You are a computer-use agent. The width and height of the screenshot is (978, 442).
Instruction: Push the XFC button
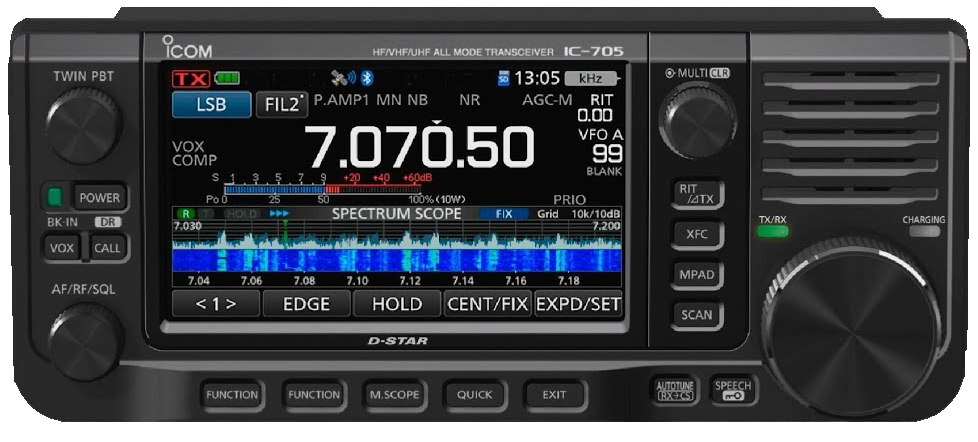pyautogui.click(x=697, y=234)
